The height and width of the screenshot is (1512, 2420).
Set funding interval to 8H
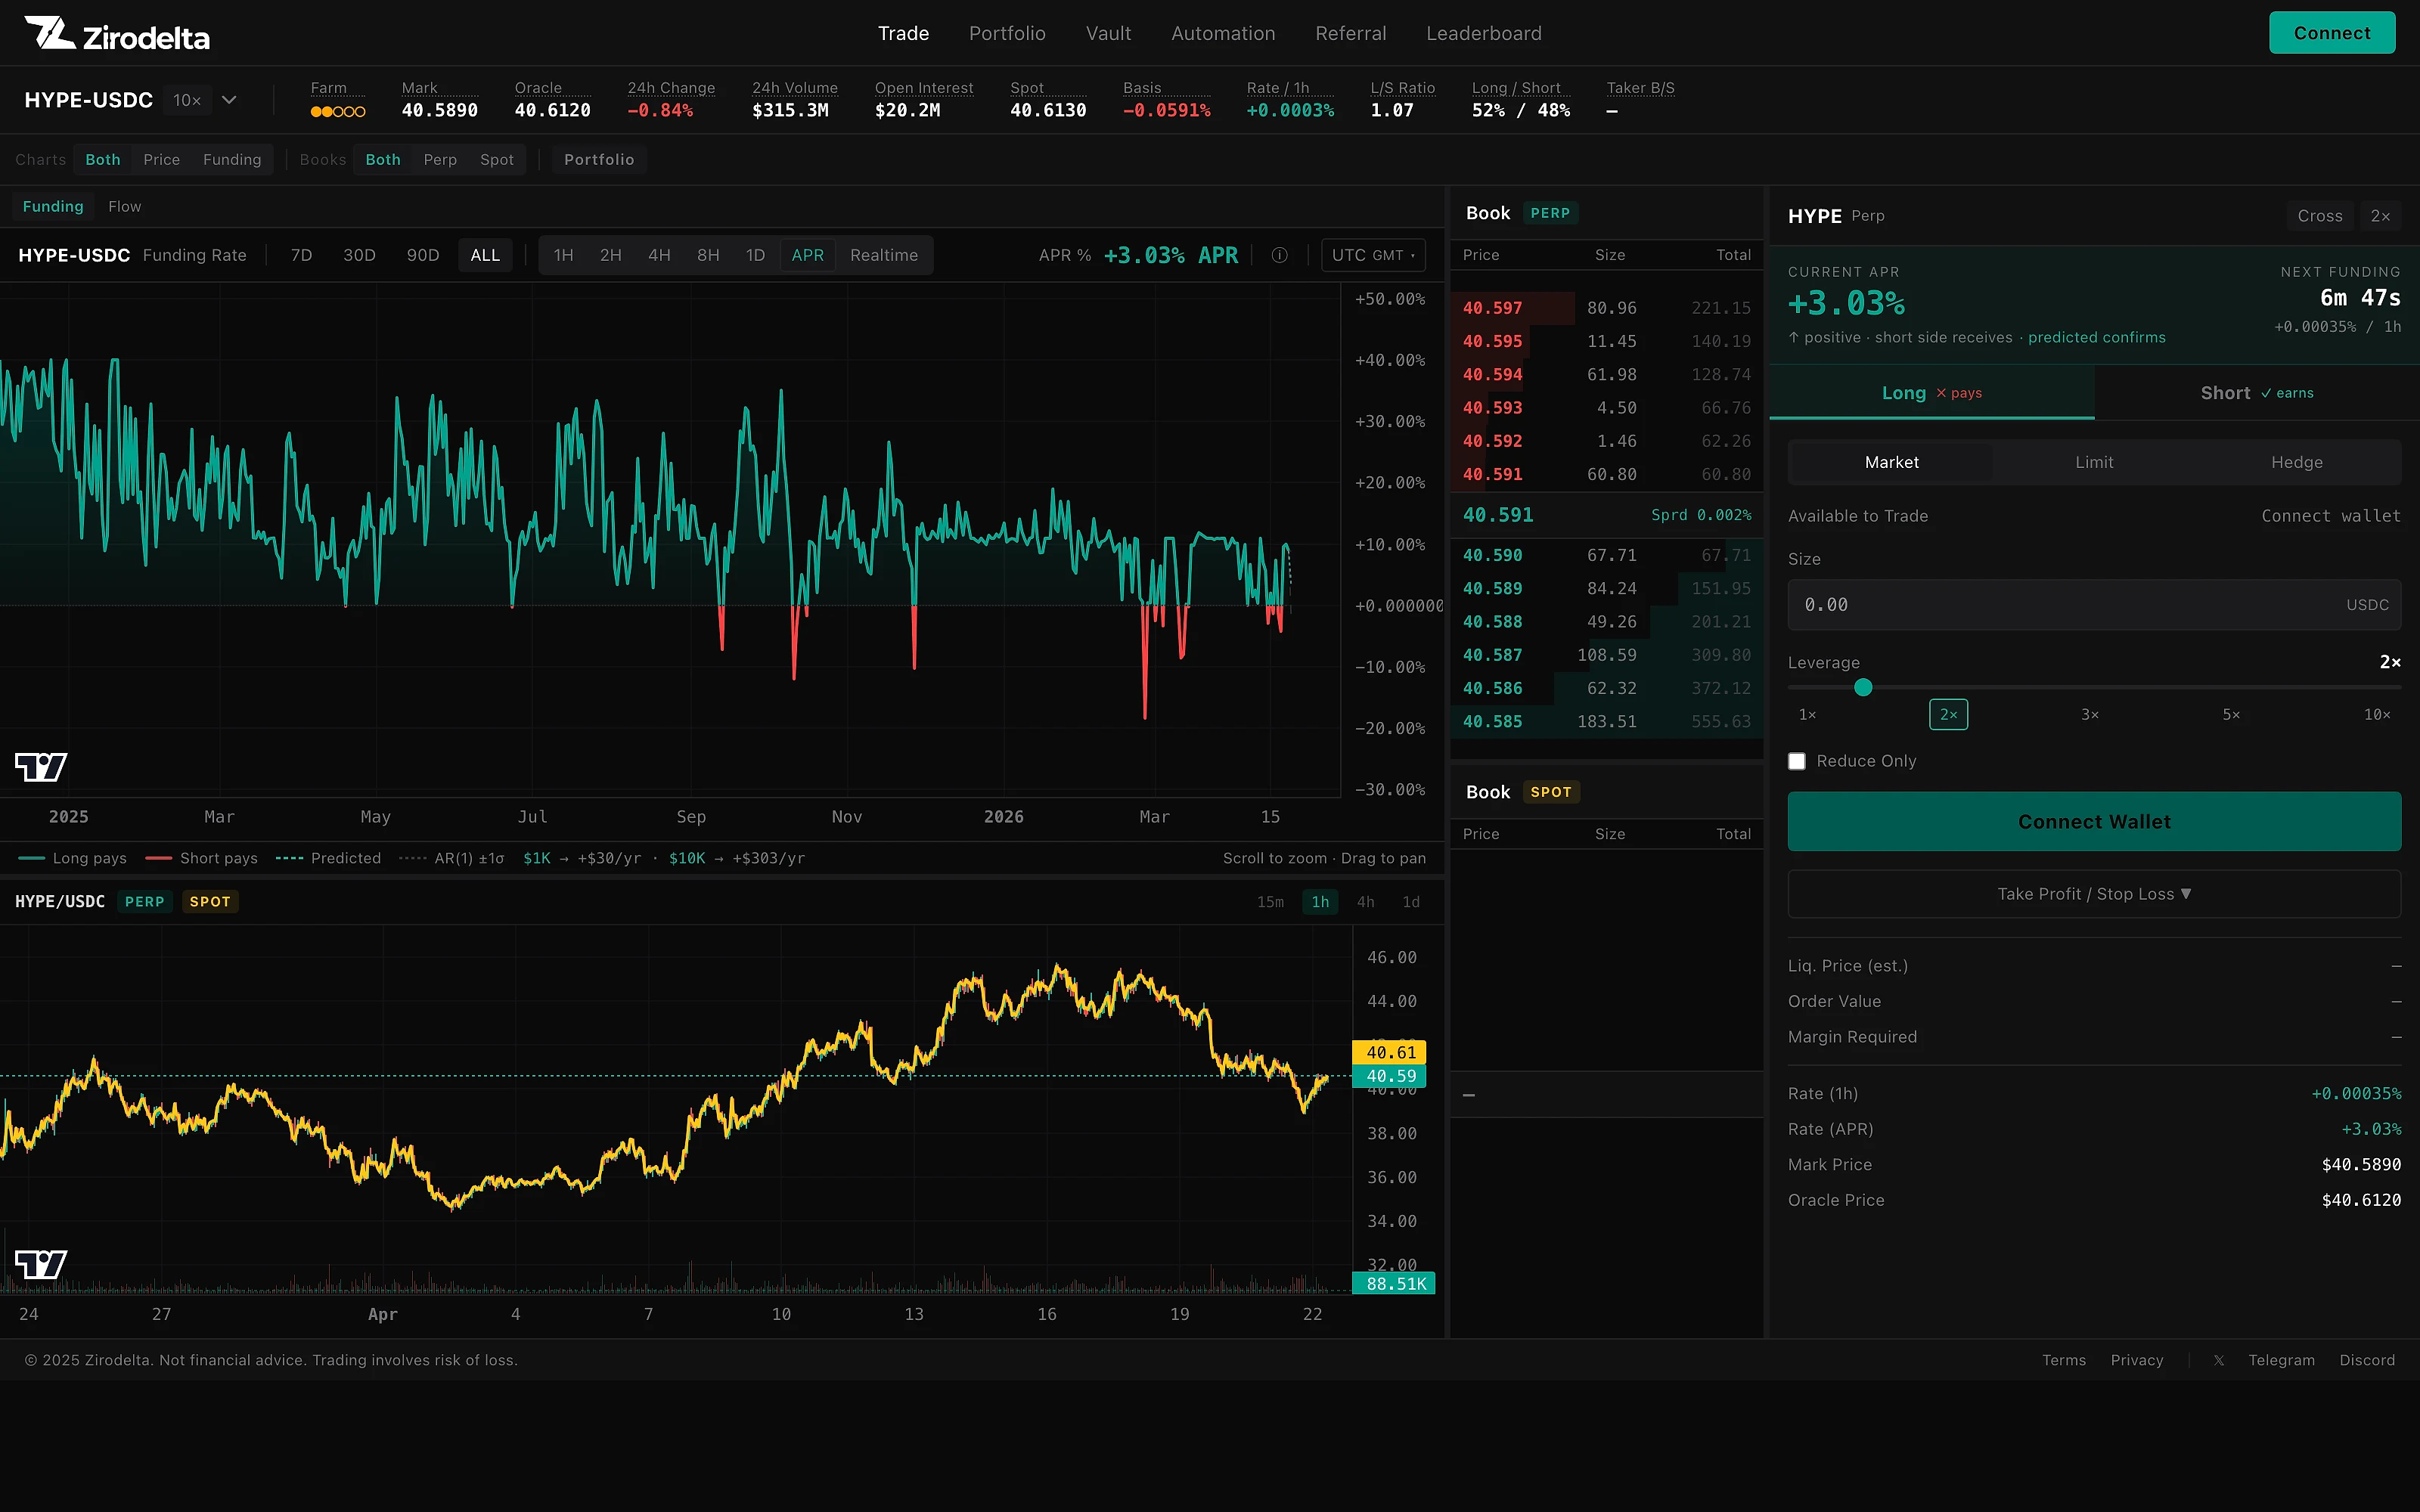click(708, 256)
